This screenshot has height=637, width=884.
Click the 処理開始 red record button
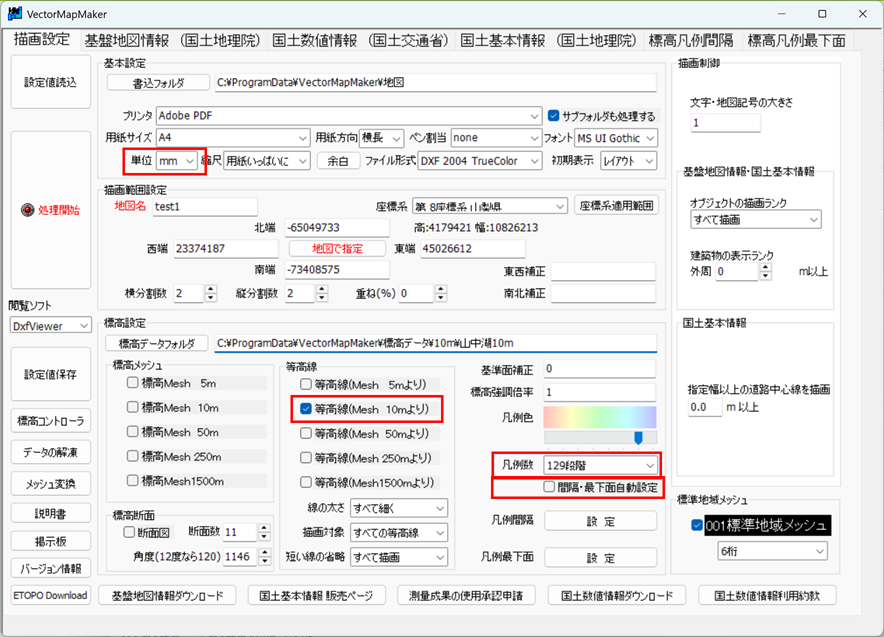tap(50, 210)
